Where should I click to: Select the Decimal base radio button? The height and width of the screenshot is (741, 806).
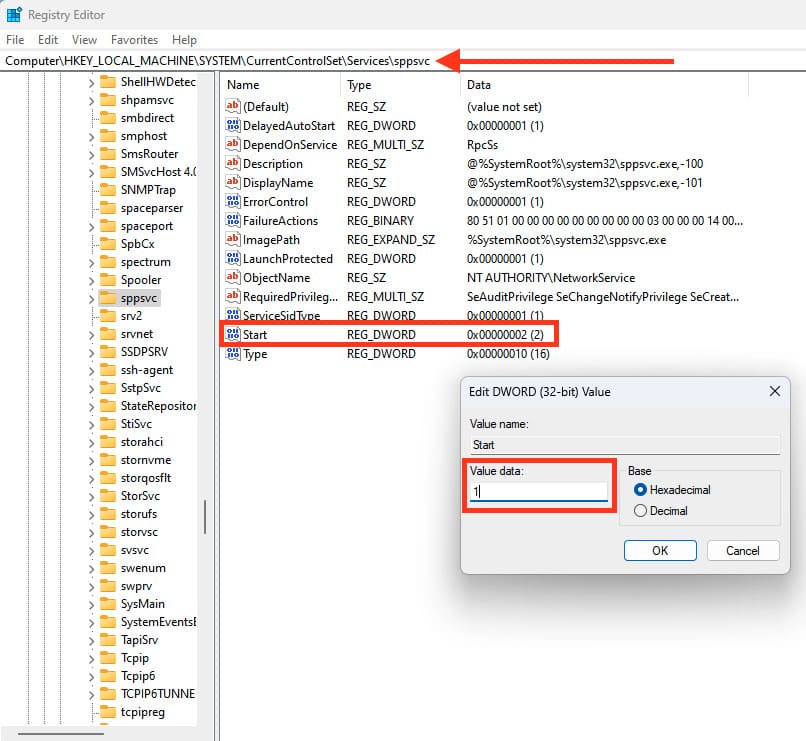[641, 511]
